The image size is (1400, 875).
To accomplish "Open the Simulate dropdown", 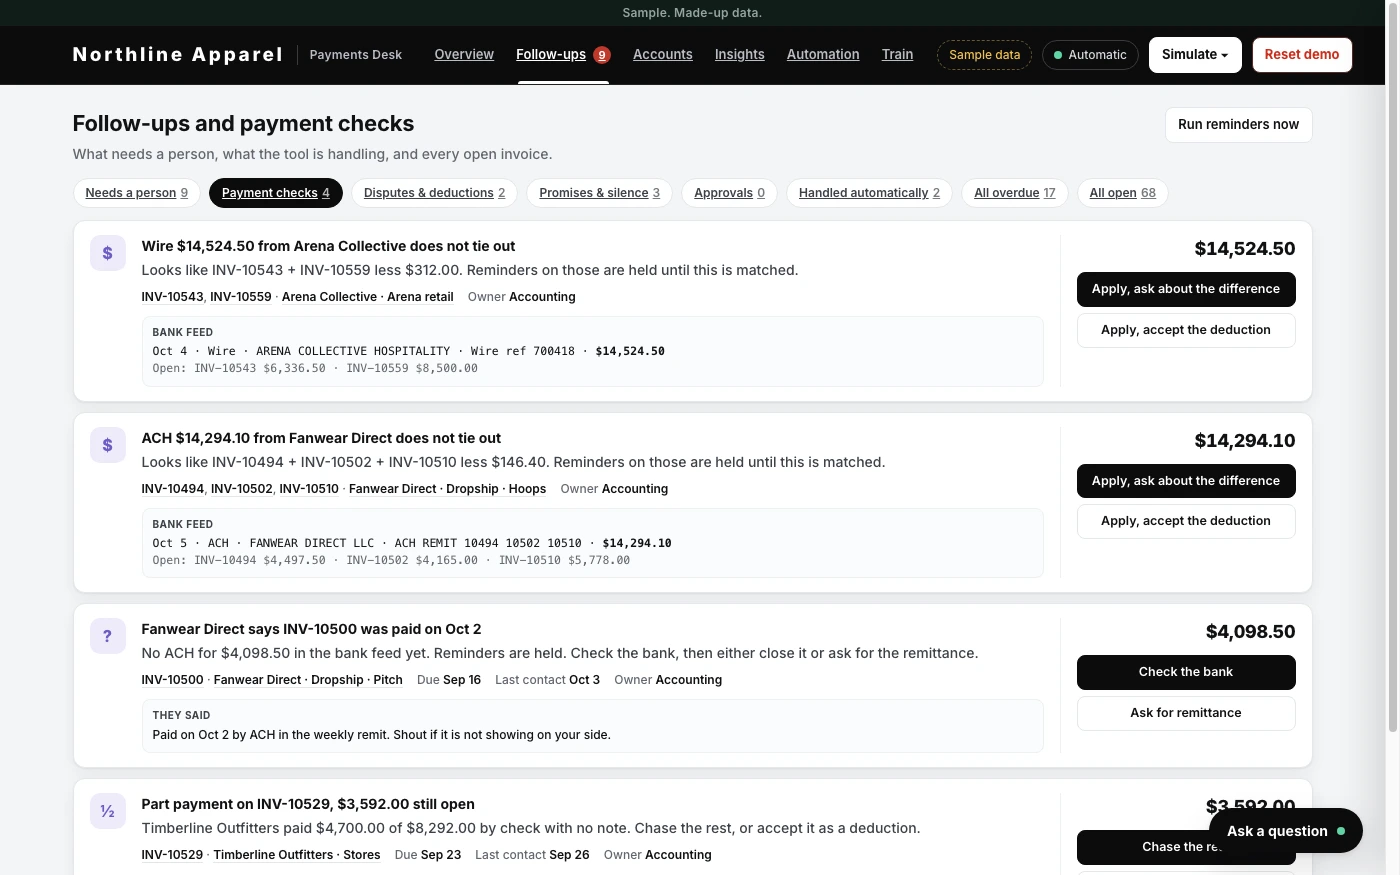I will tap(1195, 55).
